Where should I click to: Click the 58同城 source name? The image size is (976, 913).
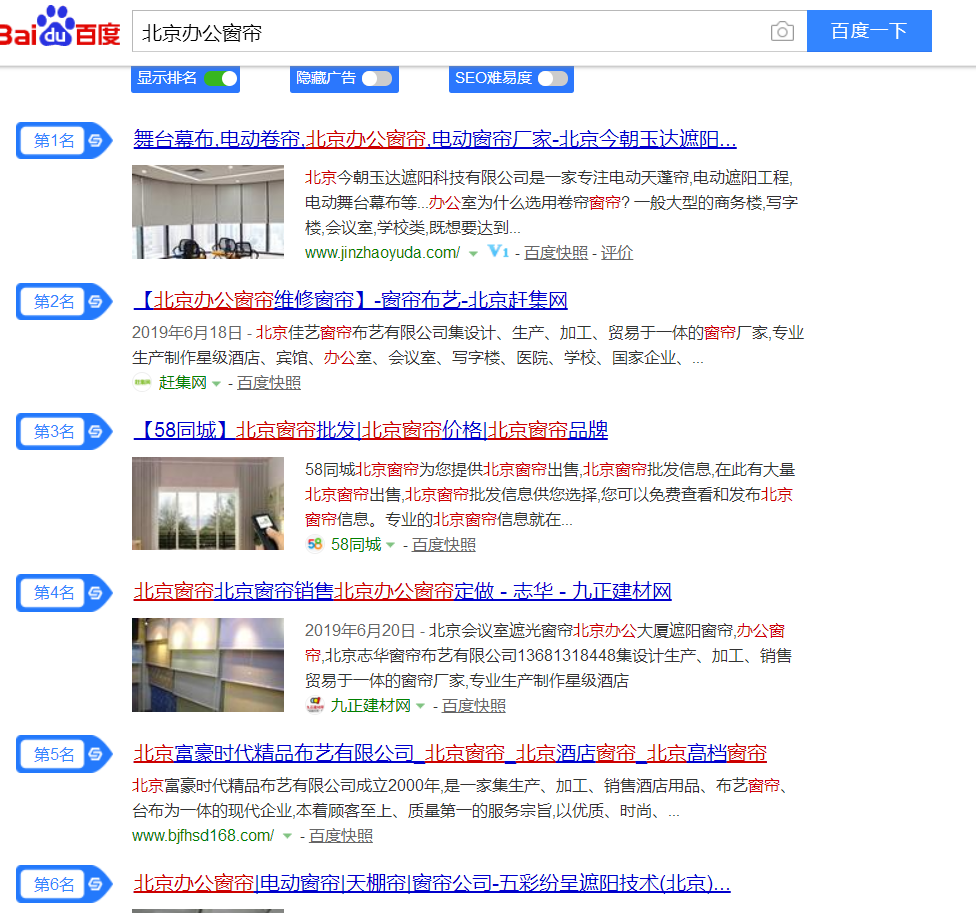point(356,545)
